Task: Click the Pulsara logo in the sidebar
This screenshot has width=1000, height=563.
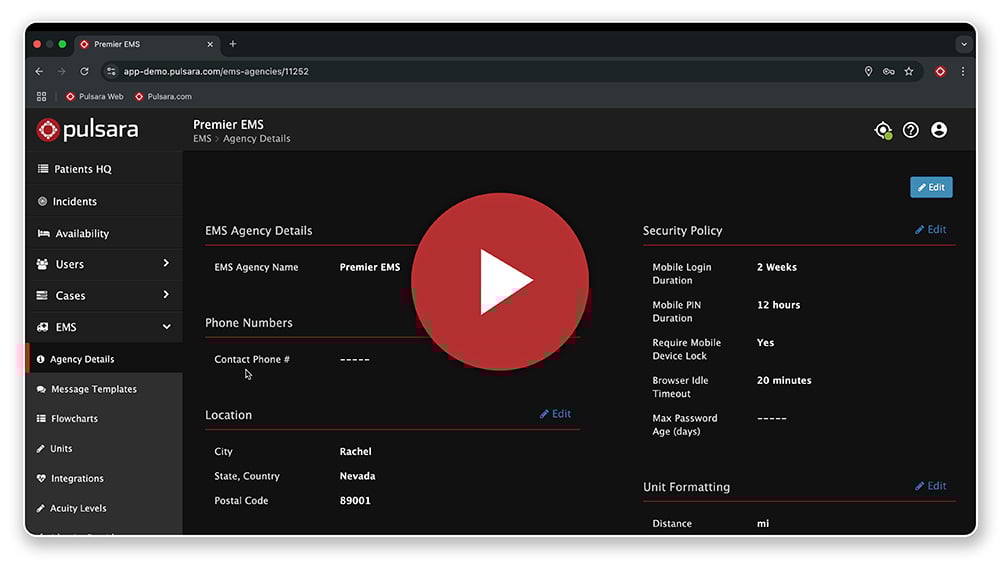Action: [x=87, y=129]
